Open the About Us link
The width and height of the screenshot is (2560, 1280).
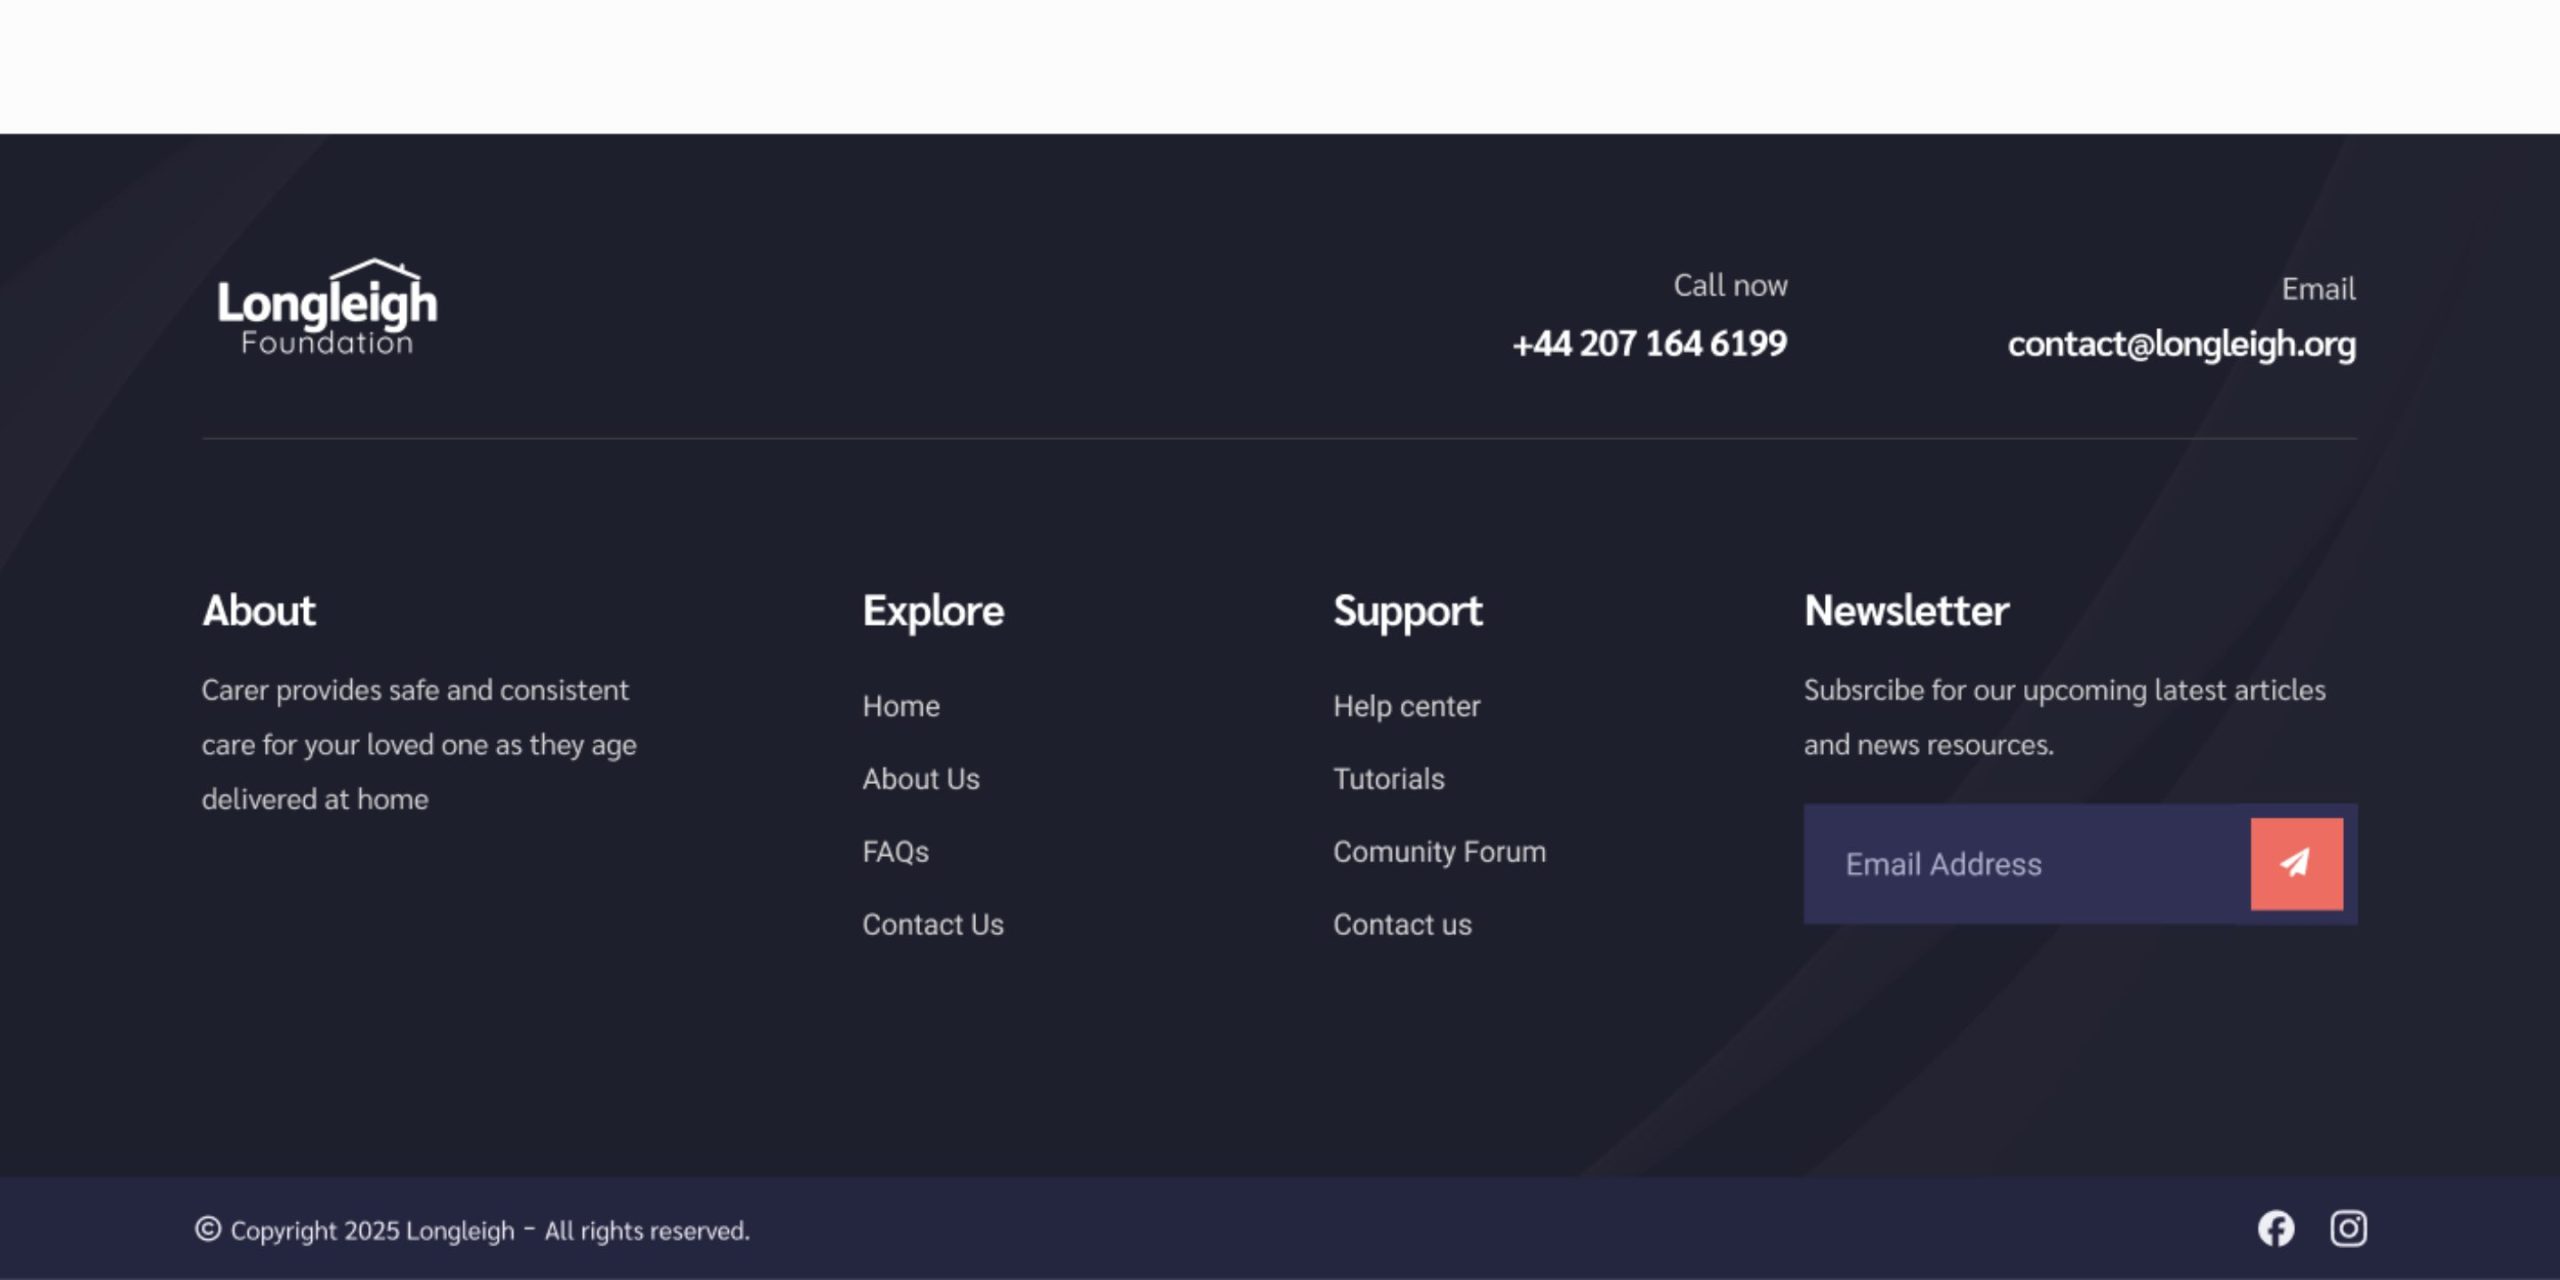[x=921, y=779]
